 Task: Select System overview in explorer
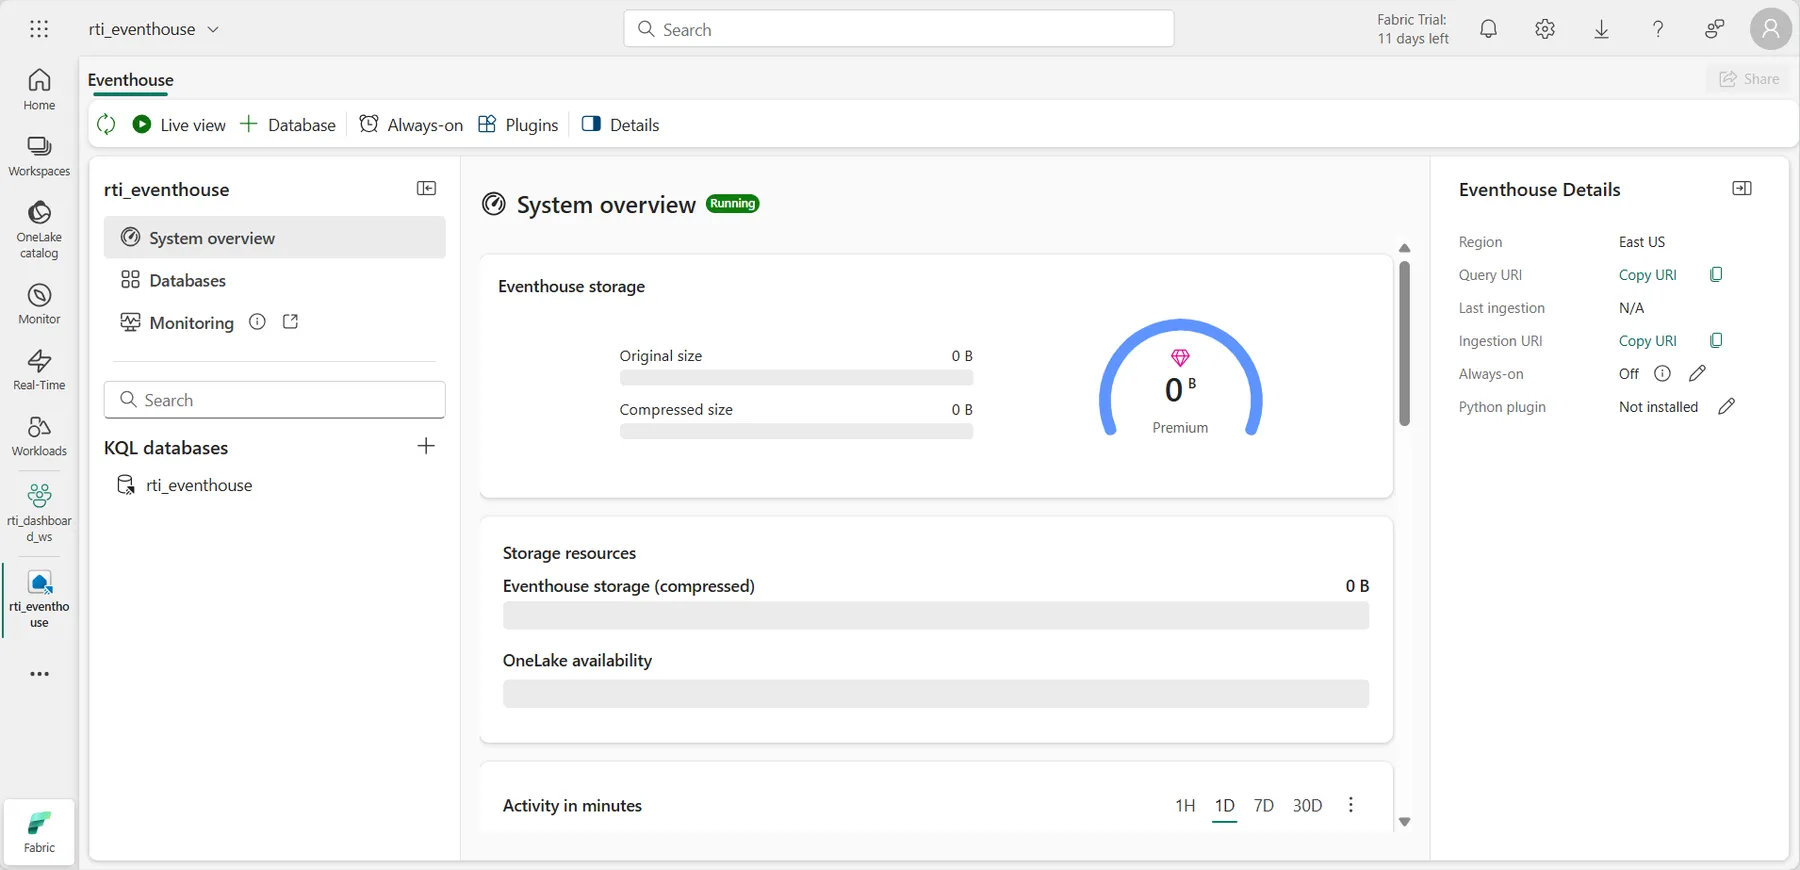coord(274,238)
